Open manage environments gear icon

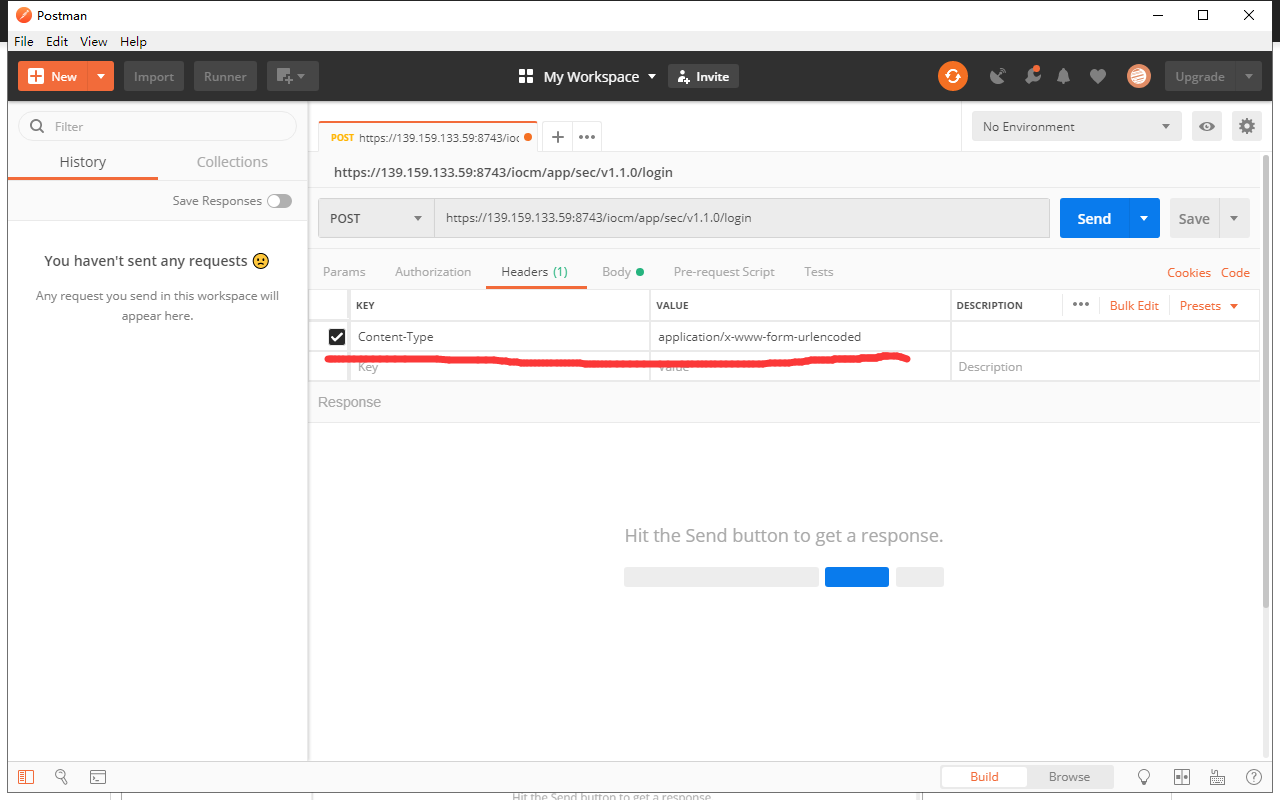[1246, 126]
